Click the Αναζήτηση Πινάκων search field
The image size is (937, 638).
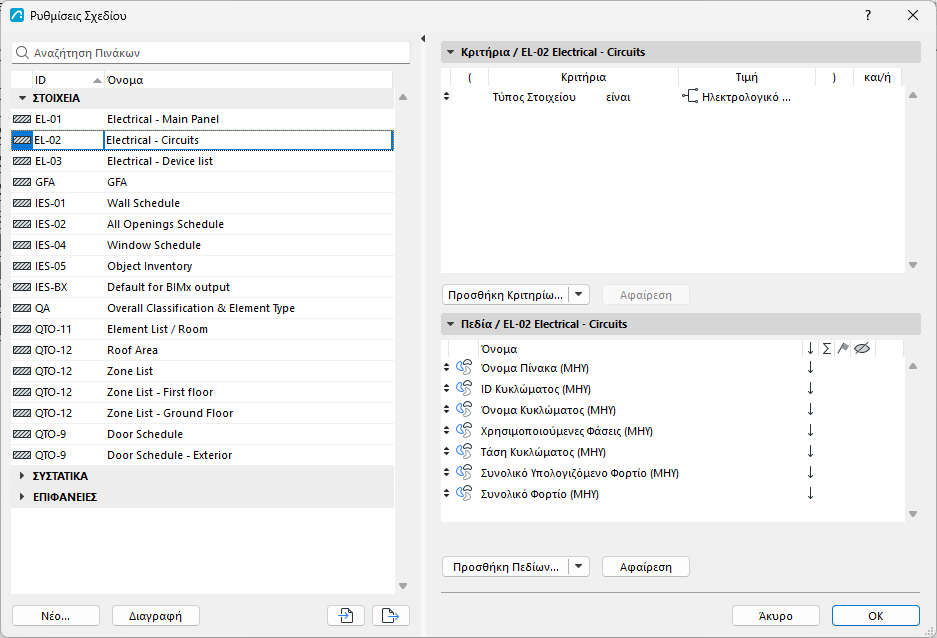pyautogui.click(x=211, y=53)
